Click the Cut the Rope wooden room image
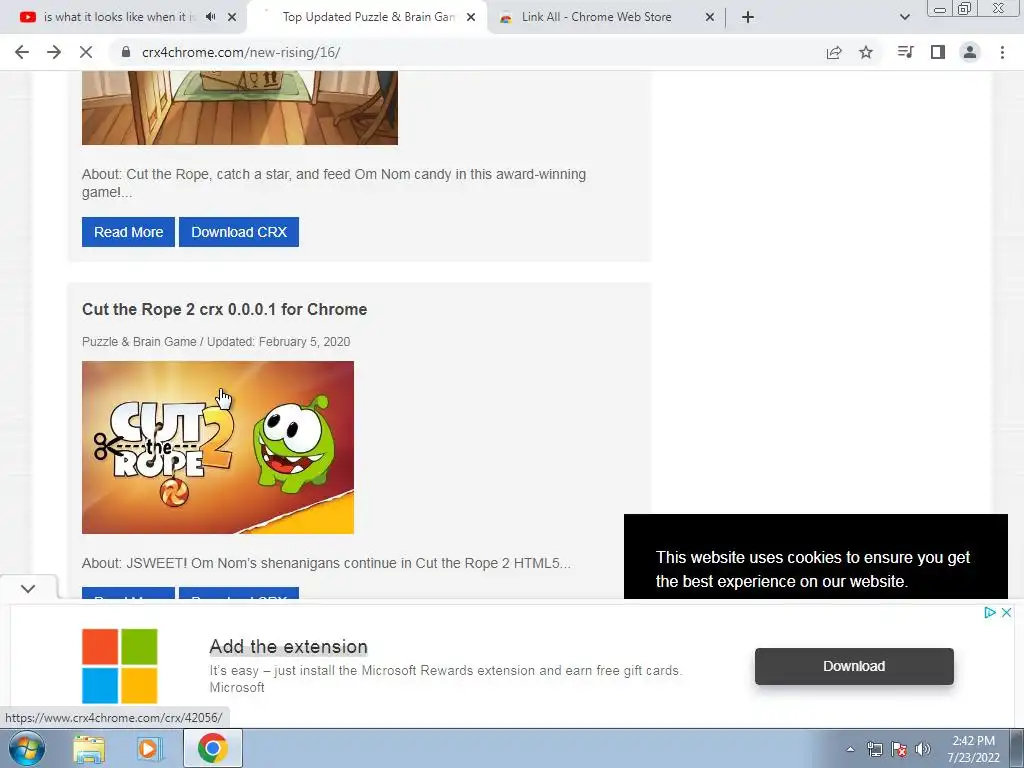 [240, 108]
